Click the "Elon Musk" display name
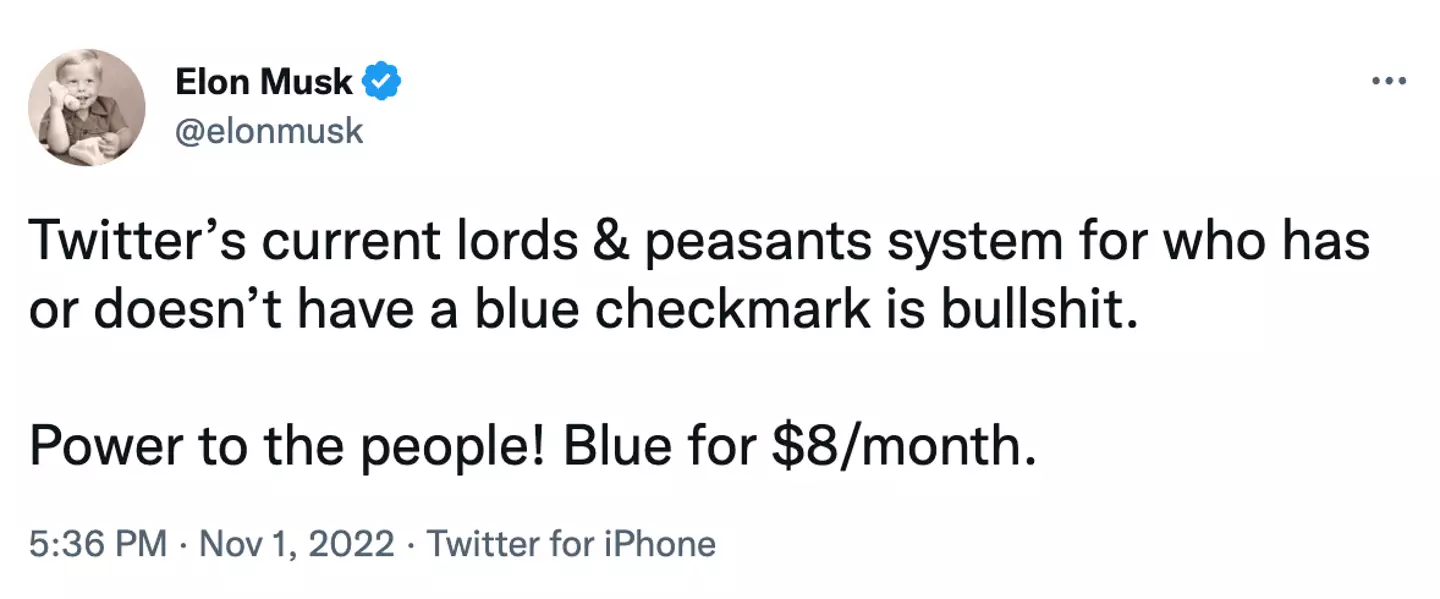The width and height of the screenshot is (1440, 599). [x=264, y=82]
